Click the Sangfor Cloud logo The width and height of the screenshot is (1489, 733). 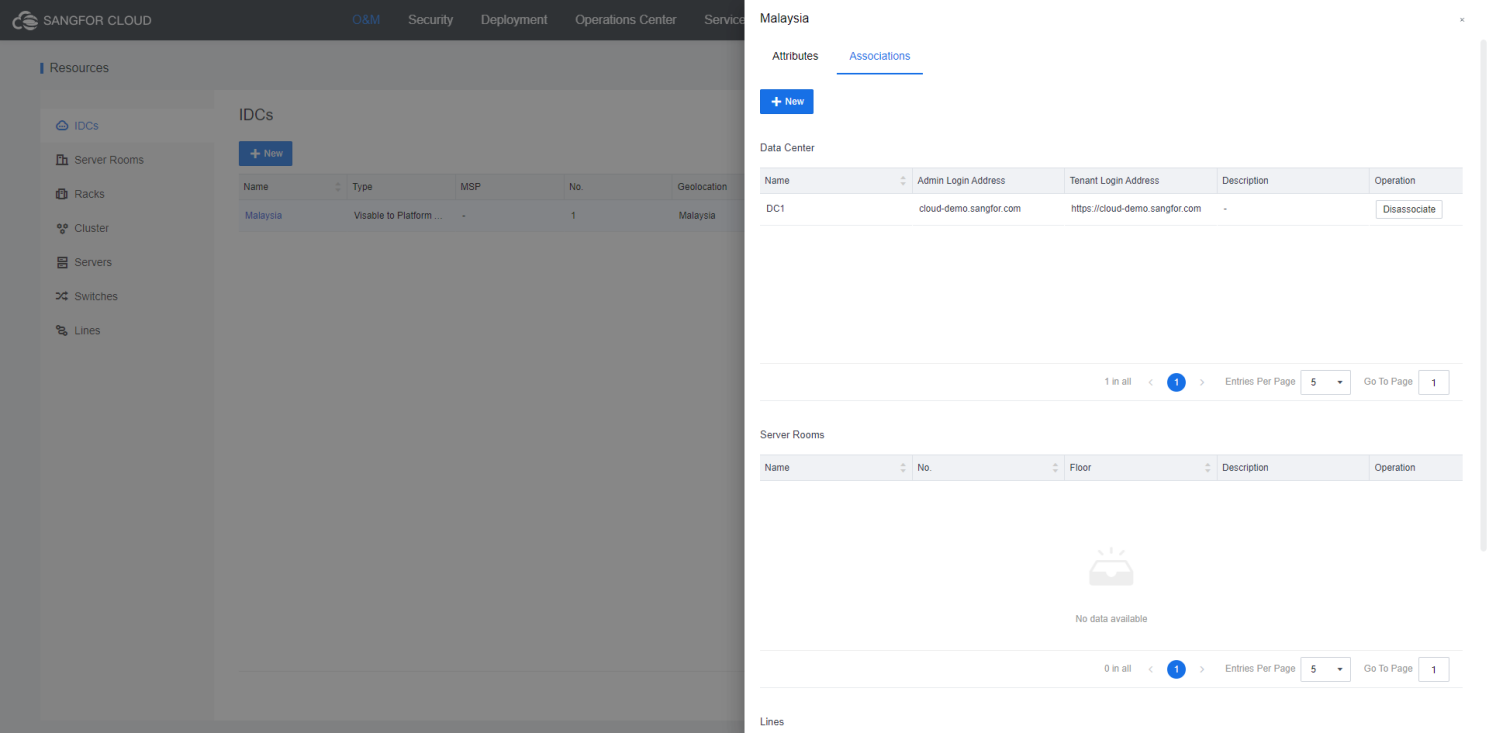(x=82, y=20)
